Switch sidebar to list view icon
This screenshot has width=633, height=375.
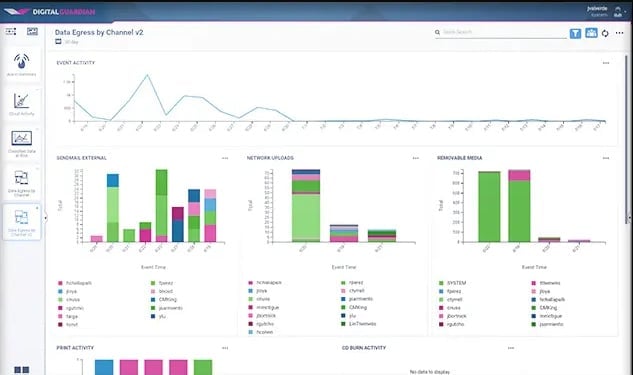(11, 31)
